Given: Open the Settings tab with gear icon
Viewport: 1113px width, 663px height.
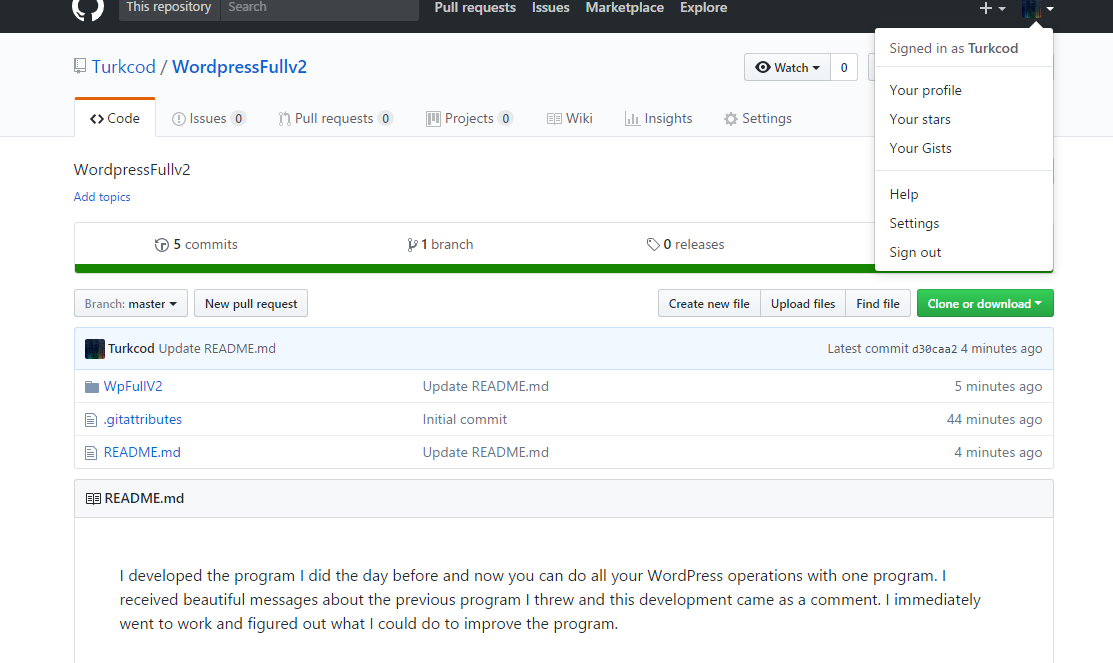Looking at the screenshot, I should [x=757, y=119].
